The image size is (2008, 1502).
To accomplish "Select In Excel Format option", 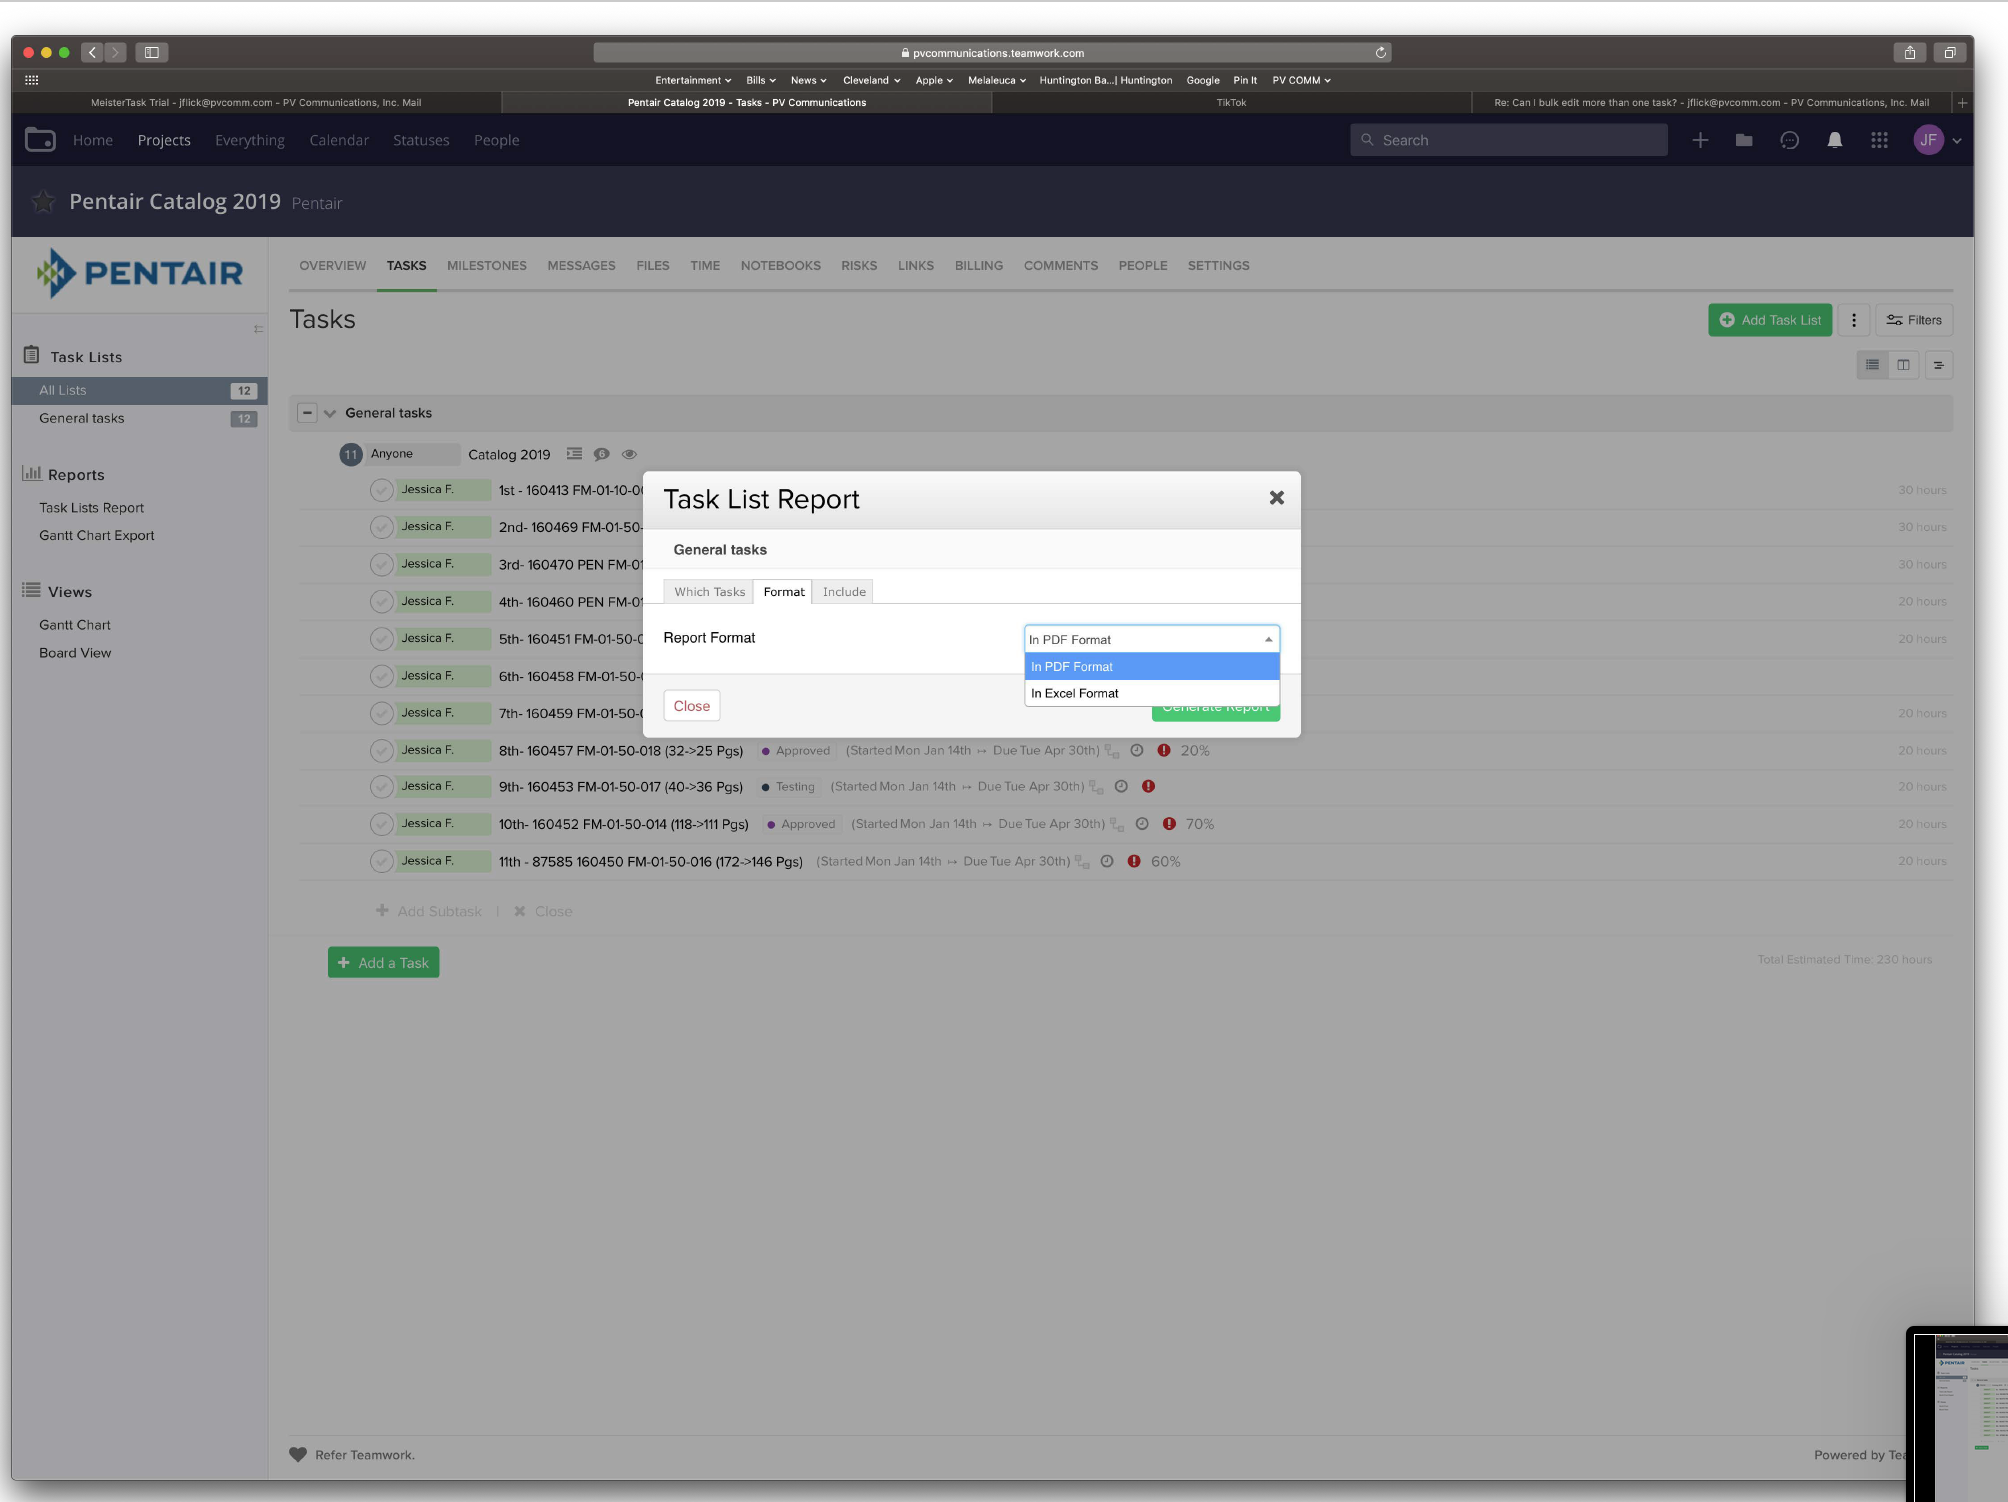I will 1151,693.
